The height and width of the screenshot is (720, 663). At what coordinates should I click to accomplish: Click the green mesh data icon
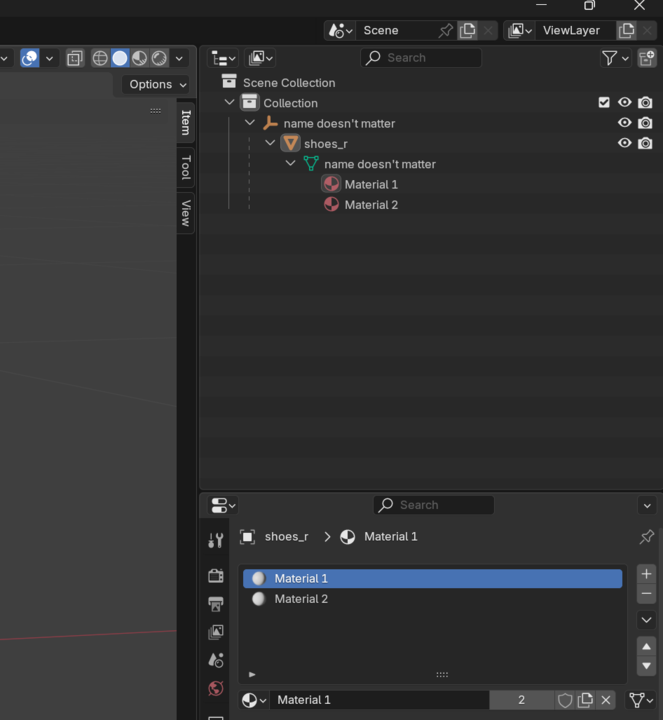coord(311,163)
